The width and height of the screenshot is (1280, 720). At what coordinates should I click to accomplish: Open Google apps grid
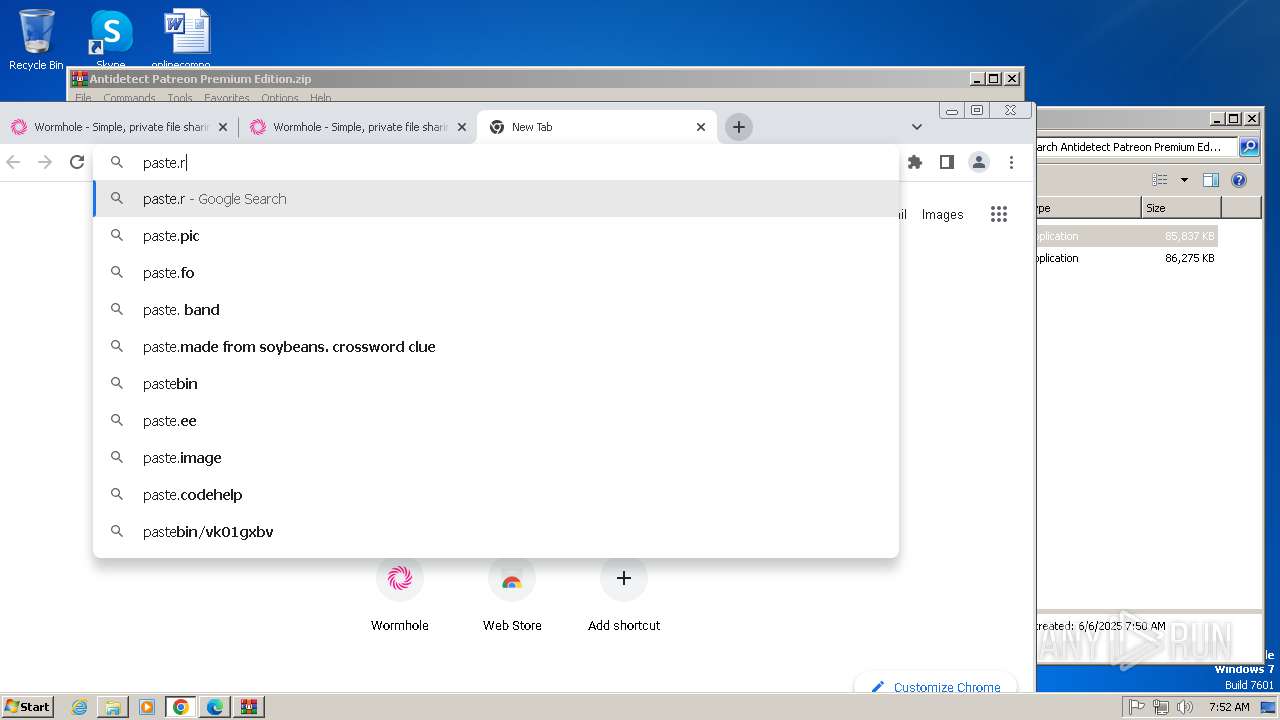coord(999,214)
